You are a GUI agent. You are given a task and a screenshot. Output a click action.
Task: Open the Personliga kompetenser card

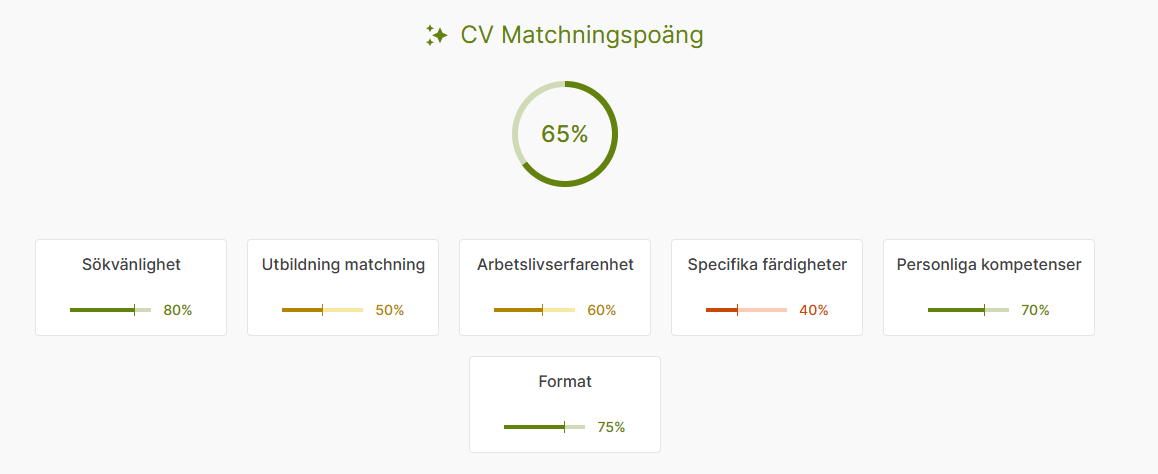coord(989,287)
